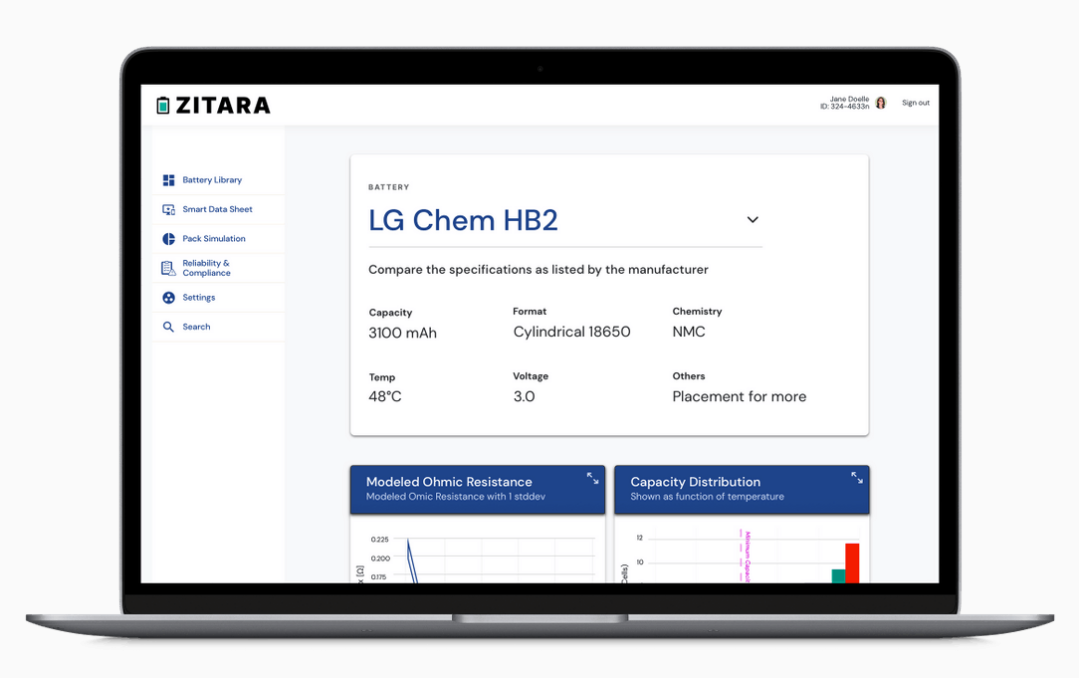Click the Jane Doelle user name
Screen dimensions: 1079x678
click(x=849, y=99)
